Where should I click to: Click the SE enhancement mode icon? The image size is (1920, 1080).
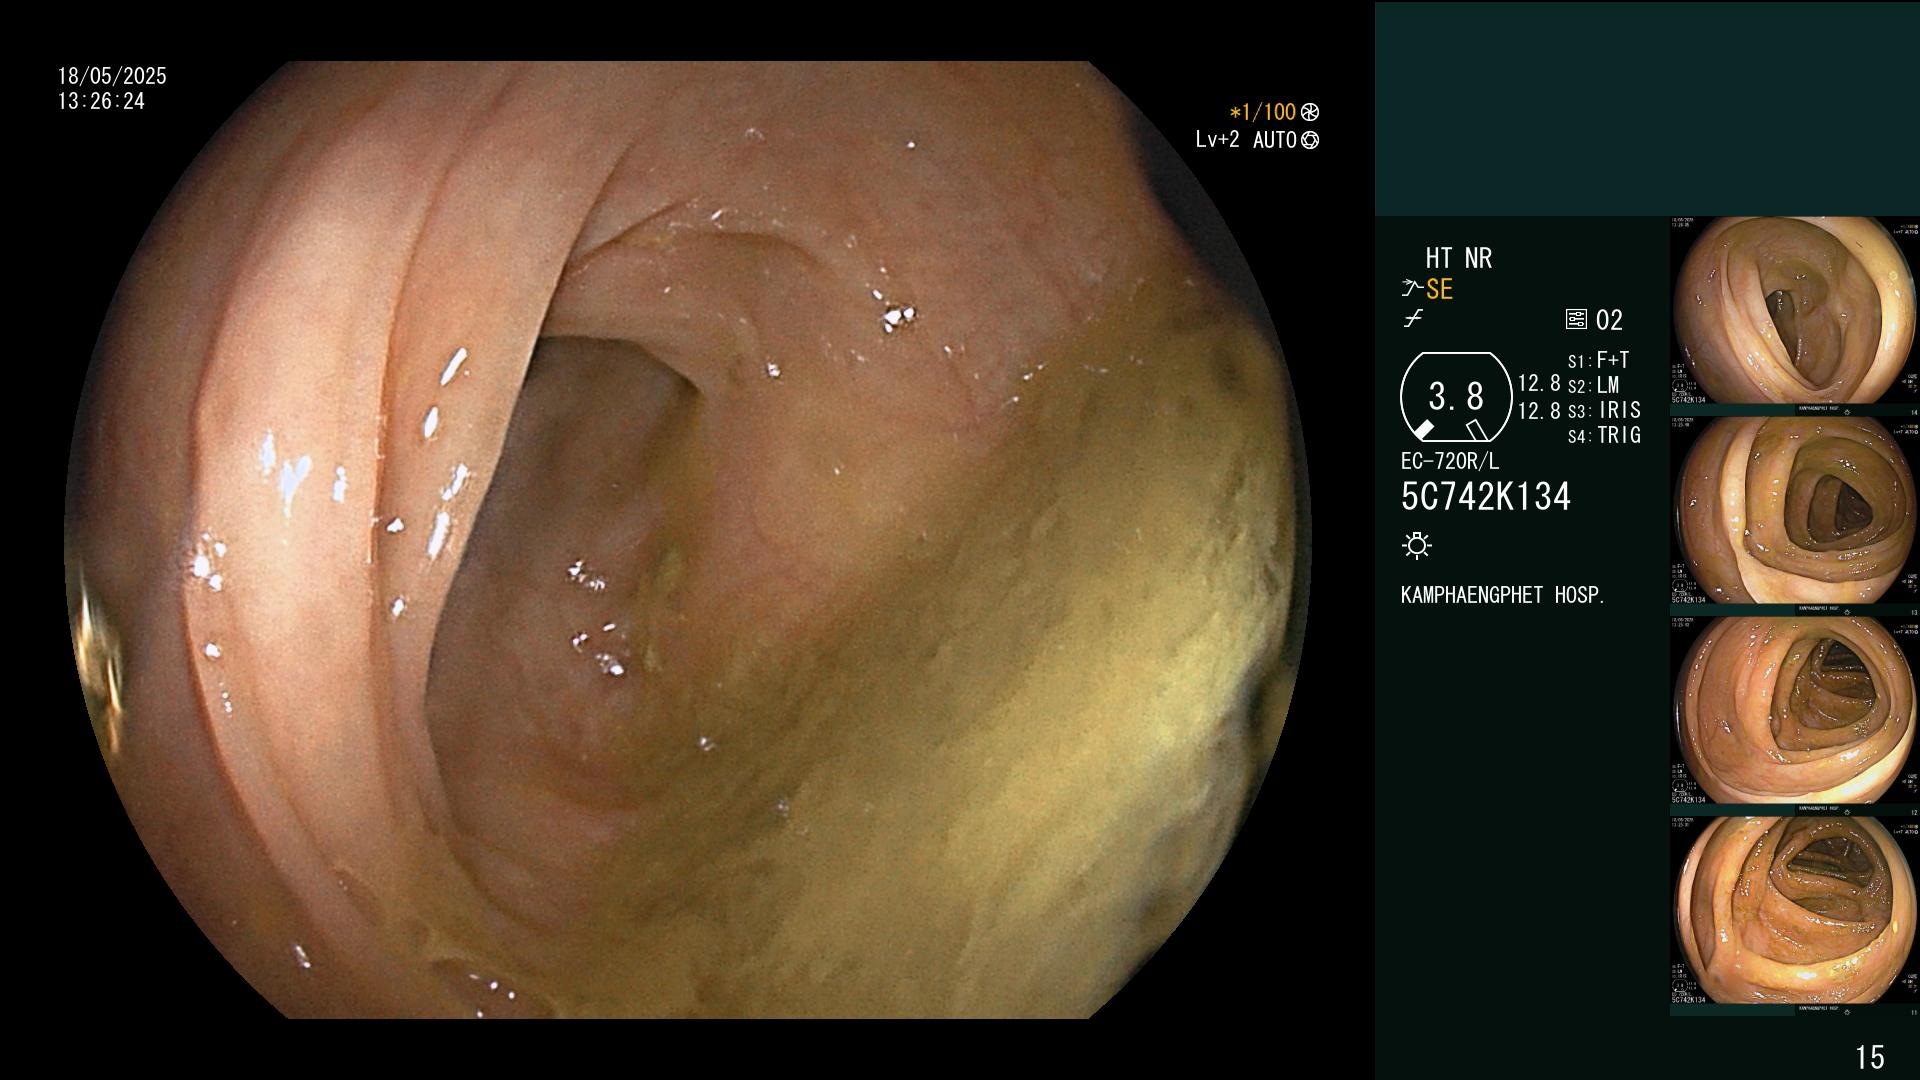coord(1412,289)
